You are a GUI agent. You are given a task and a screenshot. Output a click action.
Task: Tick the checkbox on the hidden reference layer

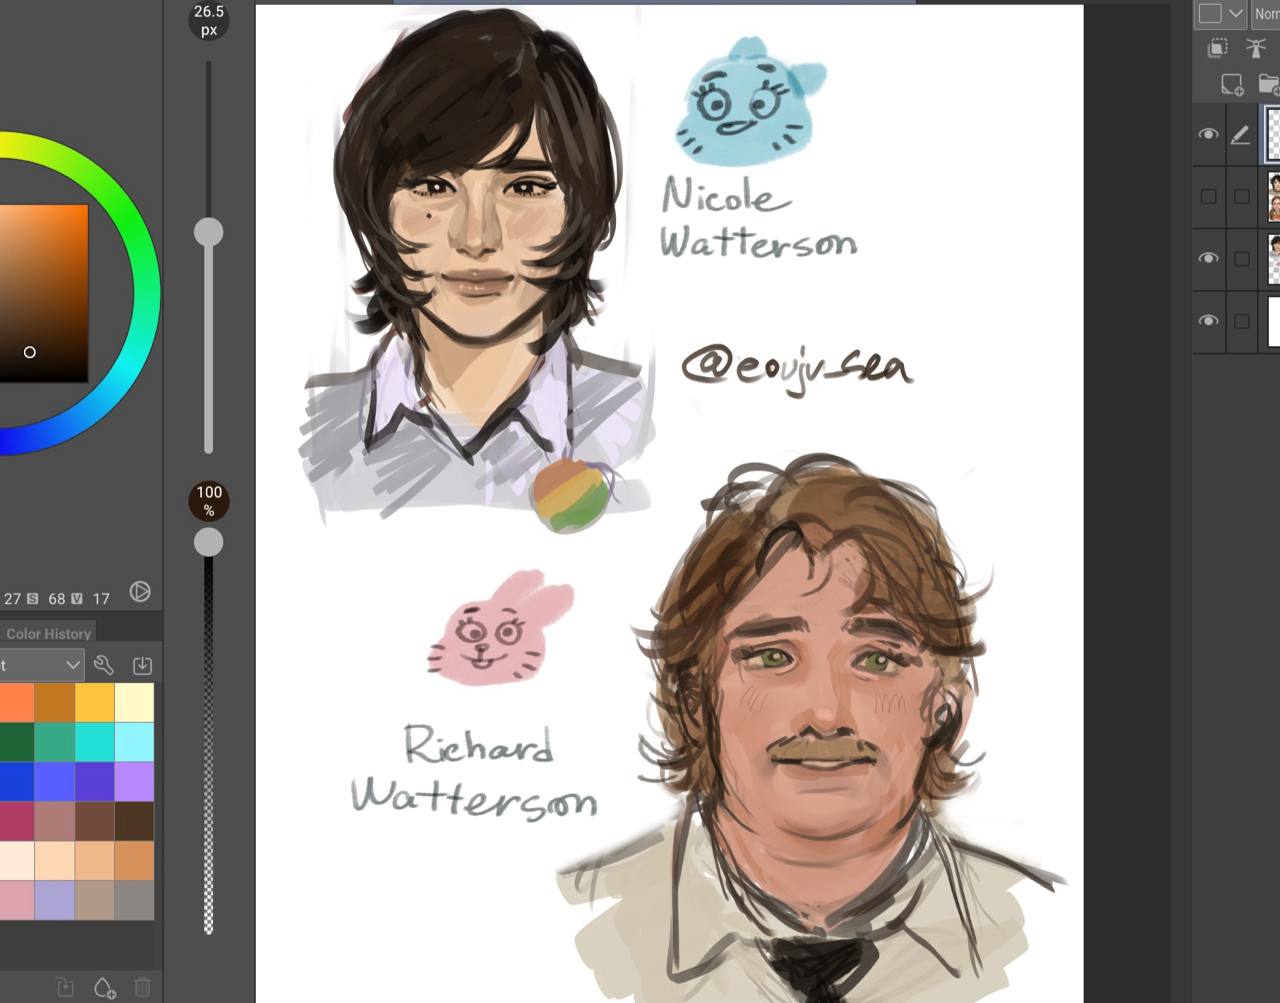[x=1241, y=196]
